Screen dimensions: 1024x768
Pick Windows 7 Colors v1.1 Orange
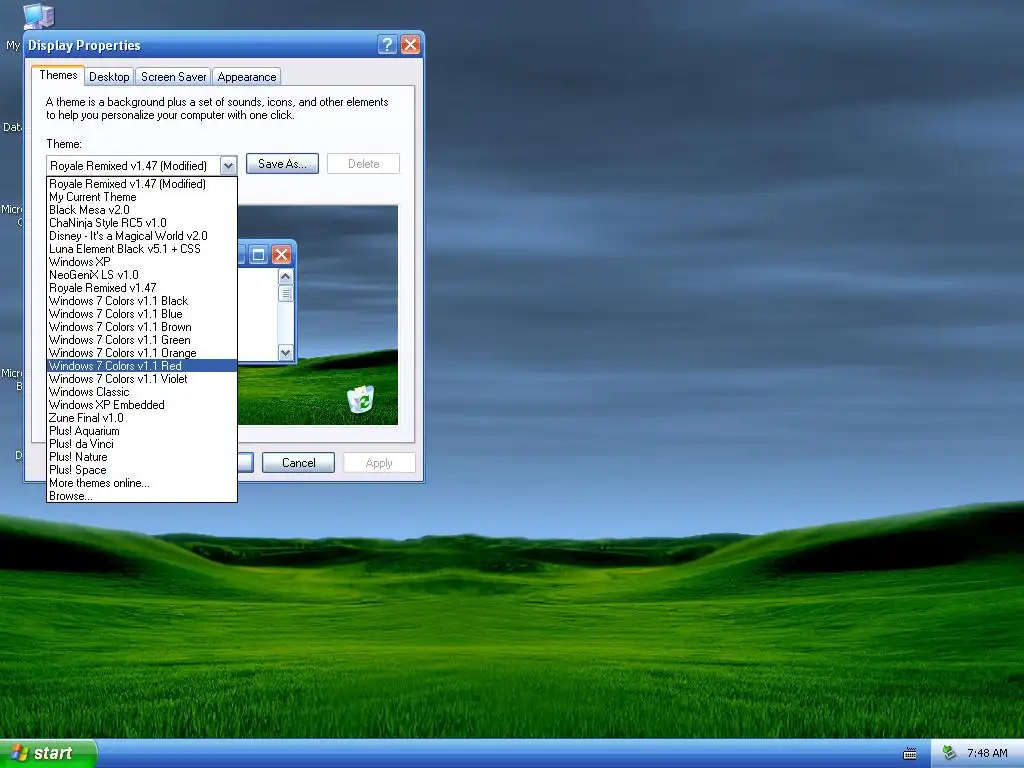(142, 353)
